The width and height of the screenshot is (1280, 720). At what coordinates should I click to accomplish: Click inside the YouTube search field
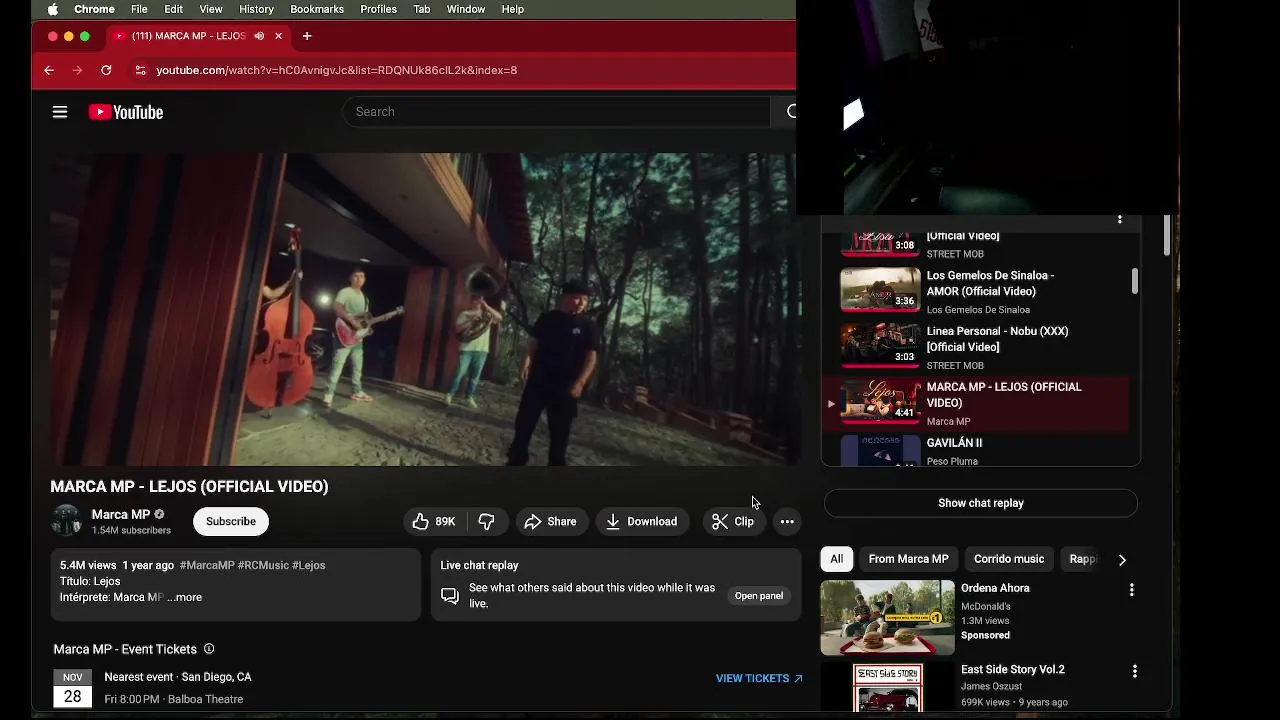[556, 112]
